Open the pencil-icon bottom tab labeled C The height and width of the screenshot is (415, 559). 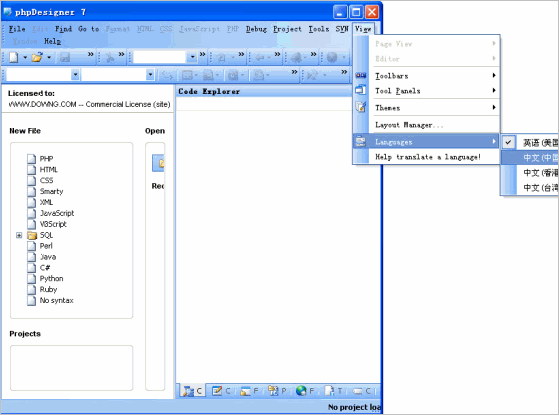point(221,391)
